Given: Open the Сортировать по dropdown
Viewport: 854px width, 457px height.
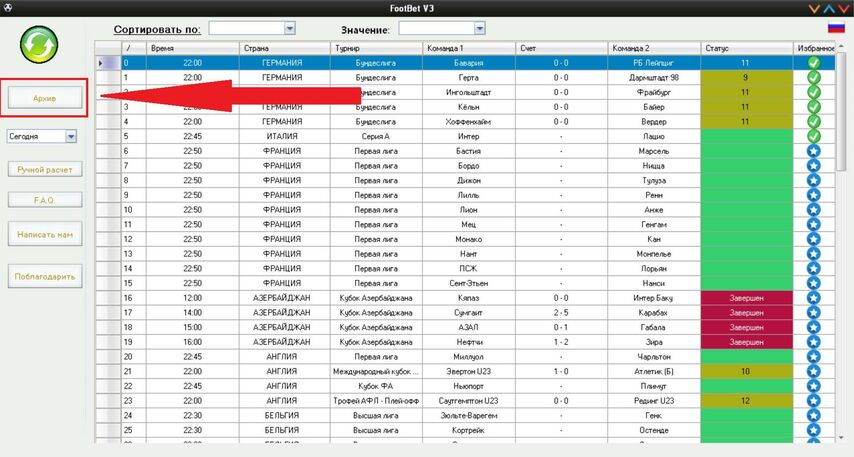Looking at the screenshot, I should [x=252, y=28].
